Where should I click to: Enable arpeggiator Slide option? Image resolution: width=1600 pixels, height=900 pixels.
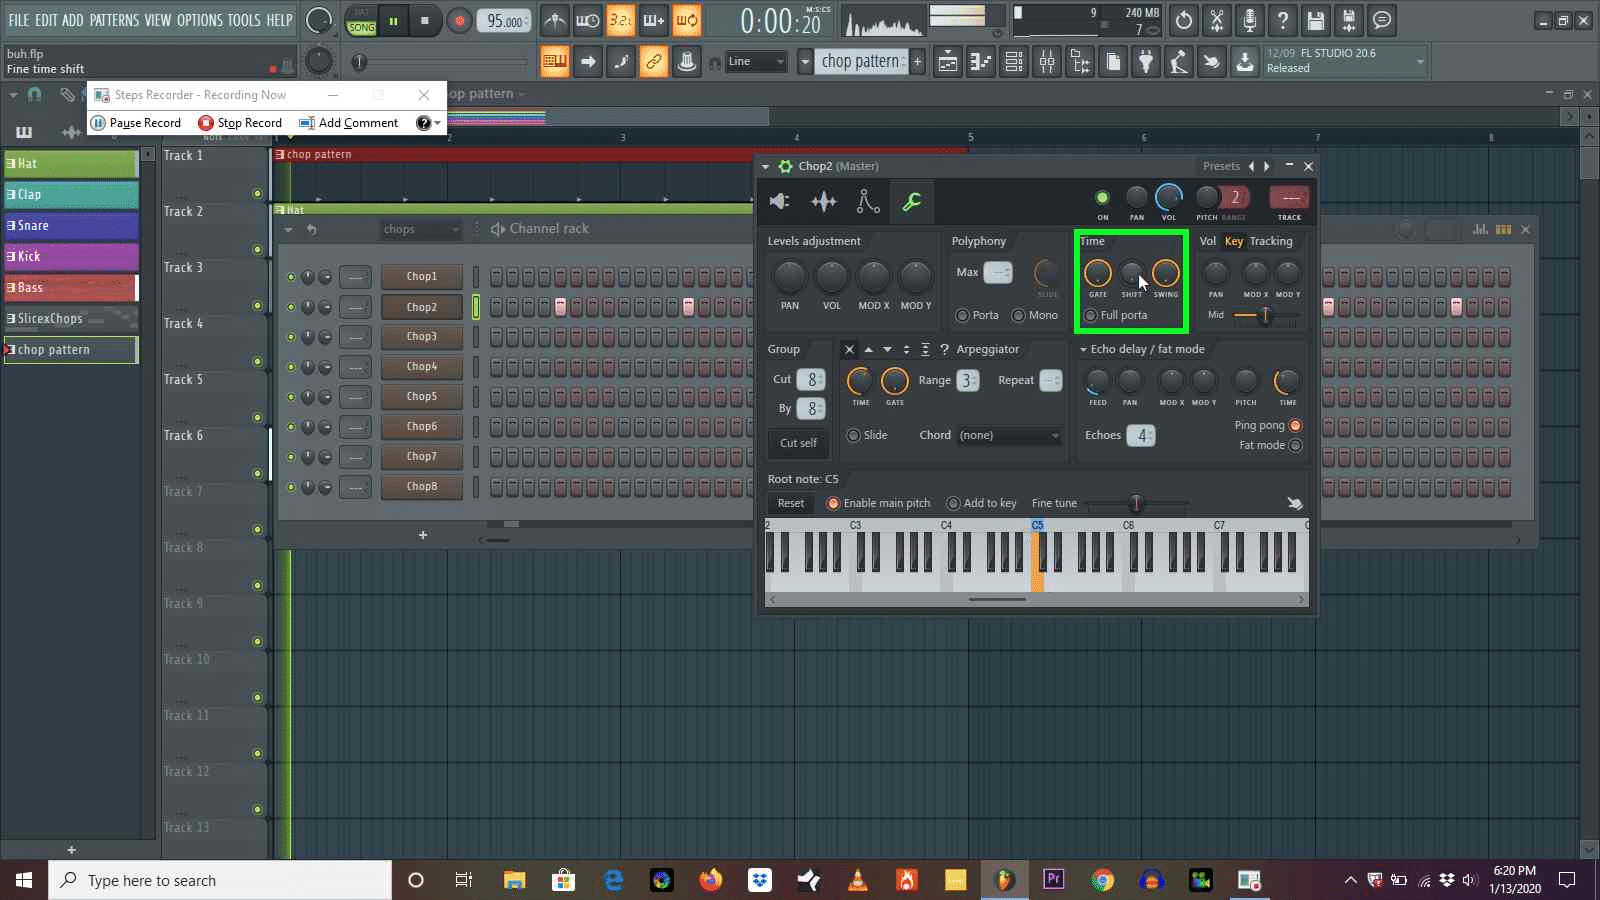click(867, 435)
